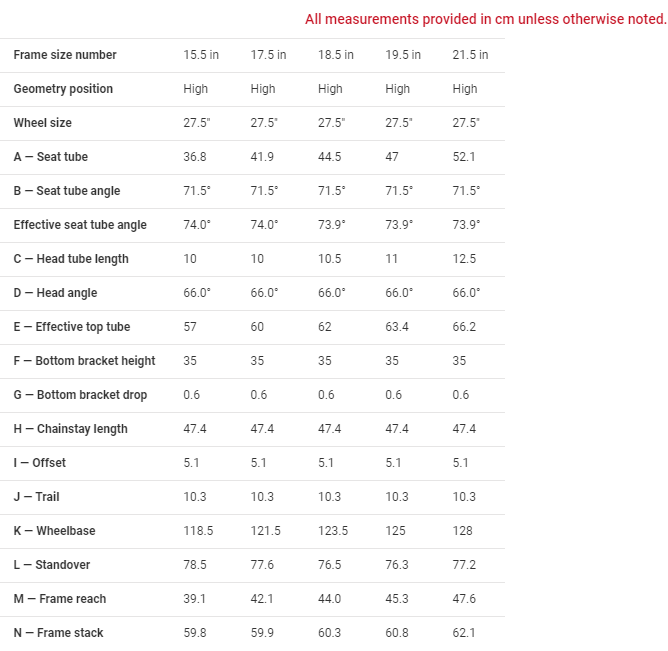Select the 19.5 in frame size header
668x651 pixels.
click(x=403, y=55)
